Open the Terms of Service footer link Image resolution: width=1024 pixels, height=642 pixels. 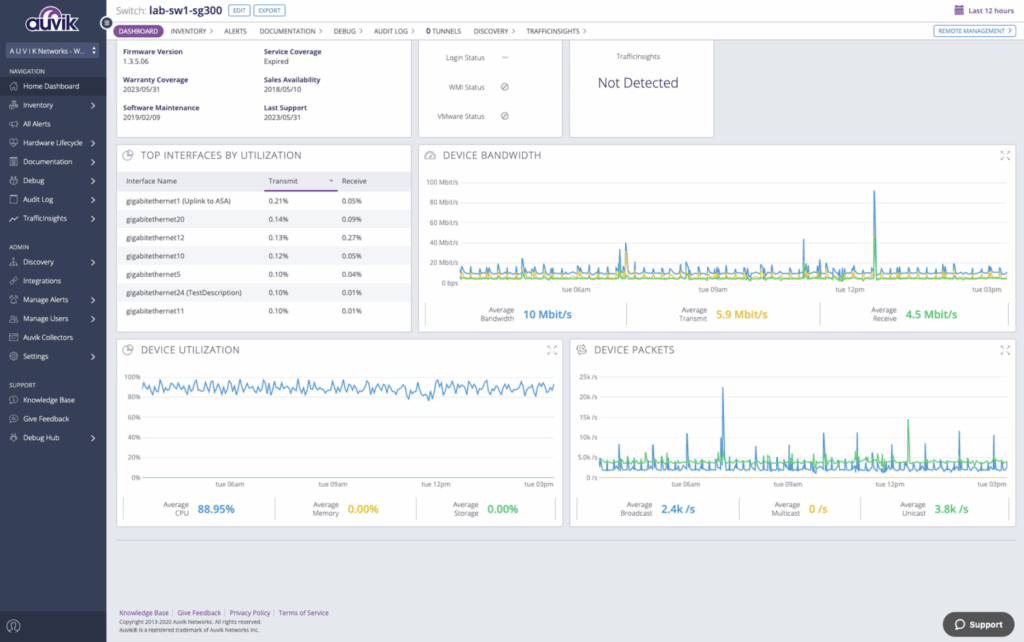click(304, 613)
